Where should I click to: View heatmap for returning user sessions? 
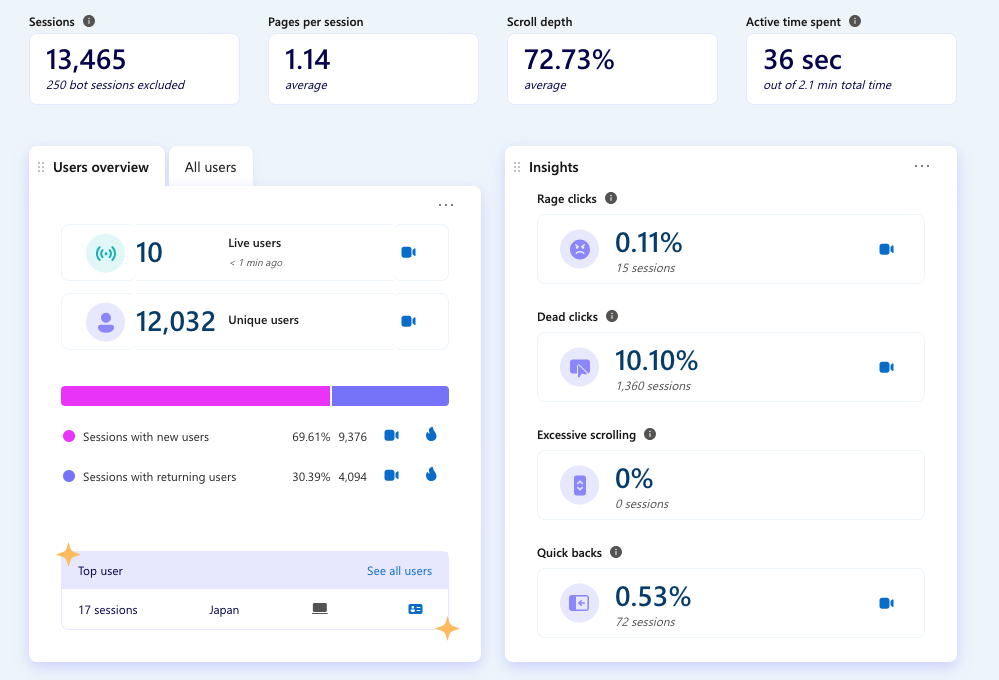431,475
